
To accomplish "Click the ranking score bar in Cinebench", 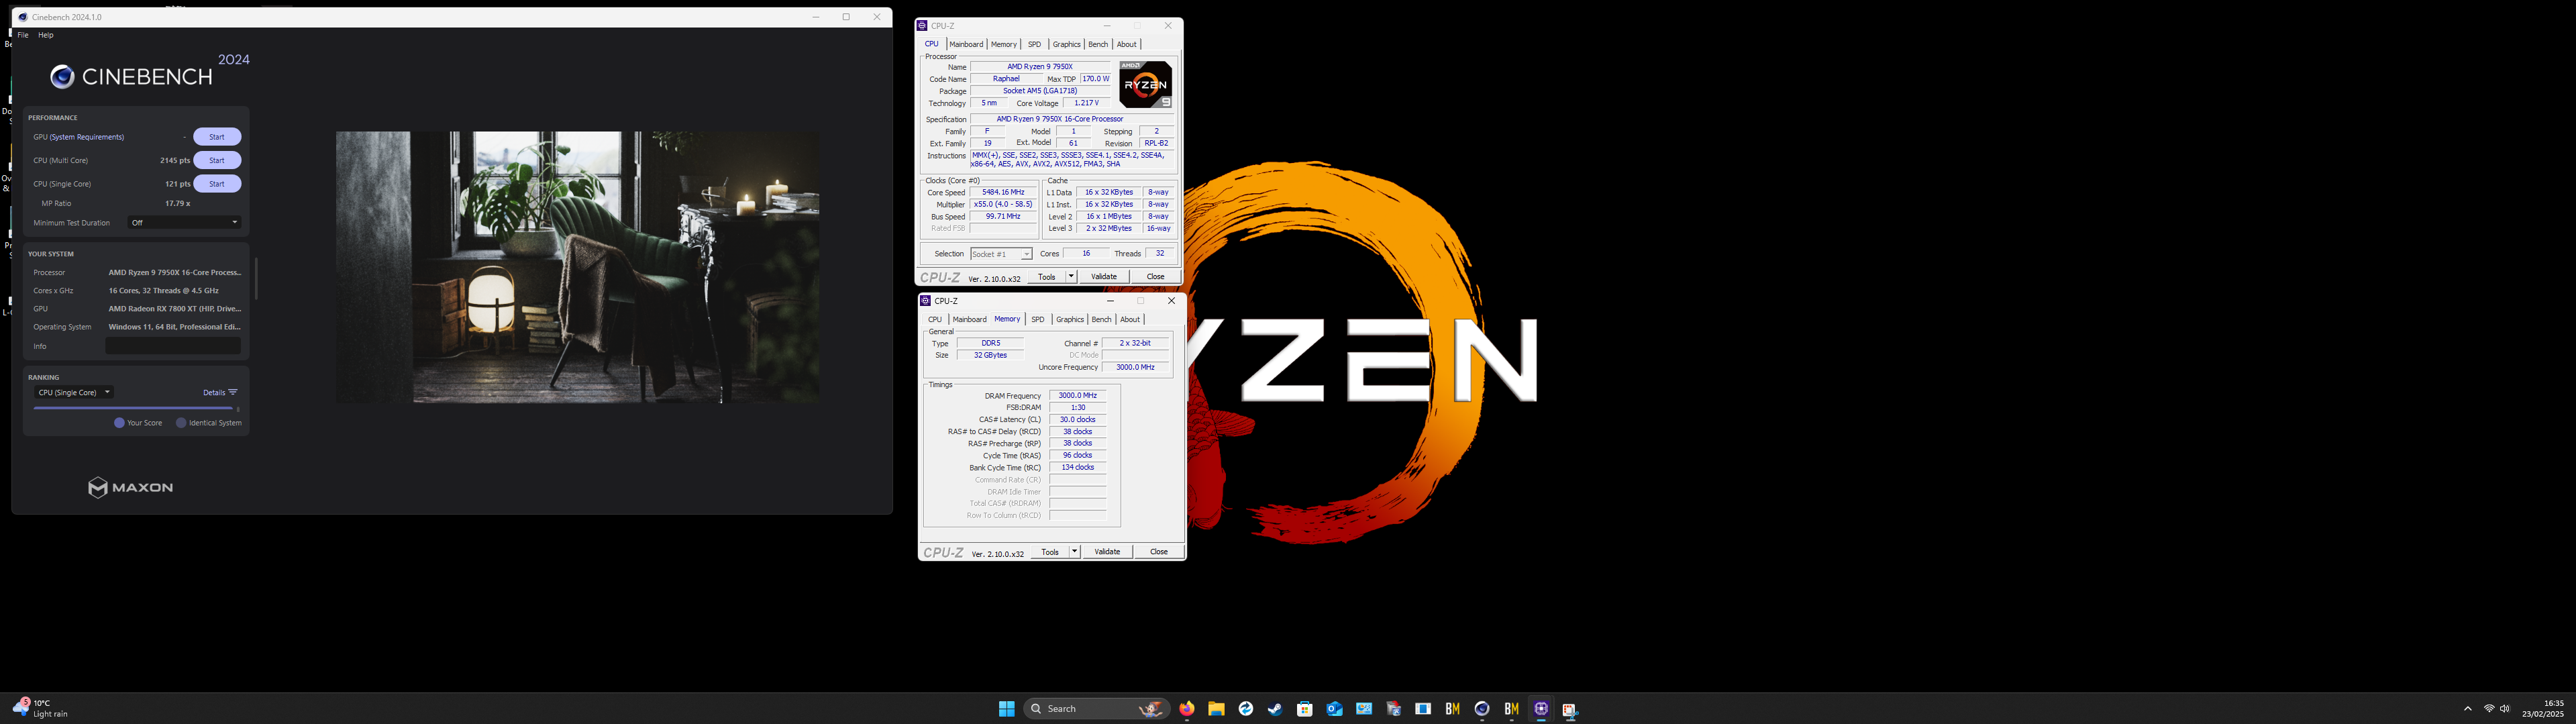I will [x=134, y=408].
